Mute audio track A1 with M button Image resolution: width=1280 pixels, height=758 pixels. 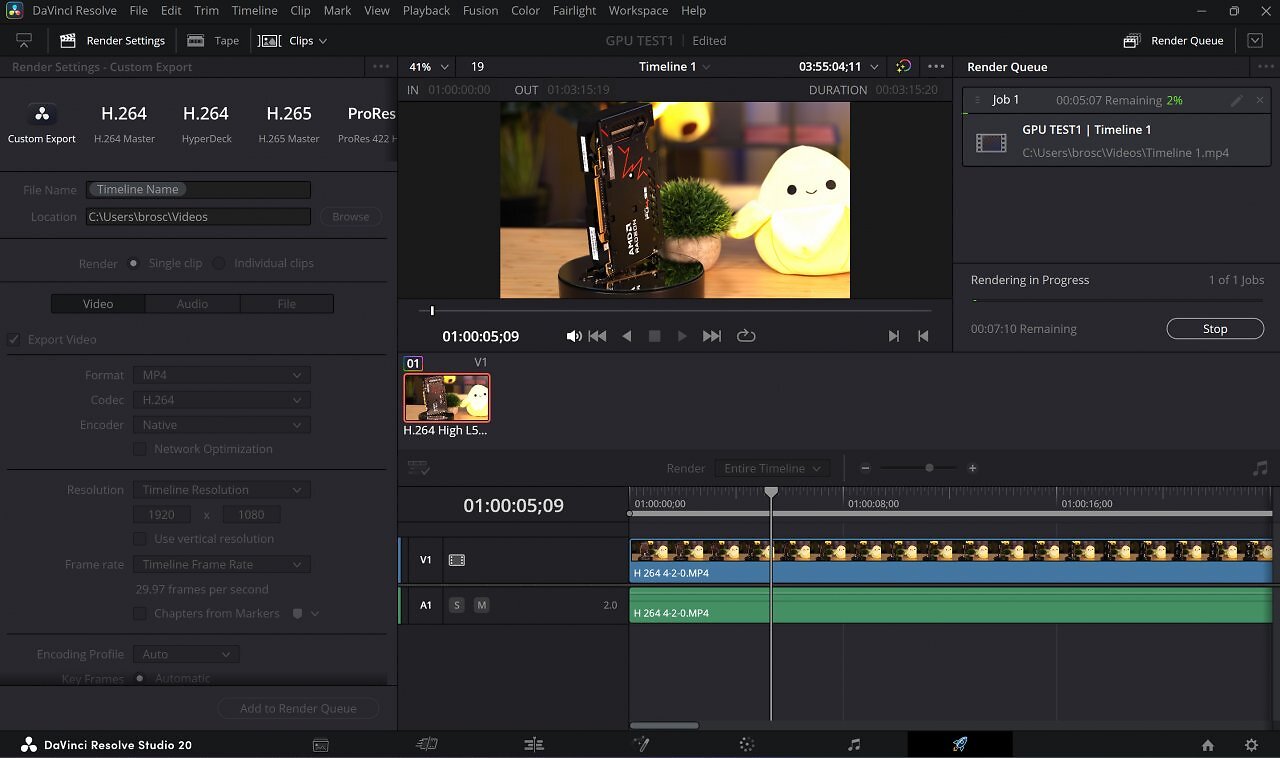click(481, 605)
